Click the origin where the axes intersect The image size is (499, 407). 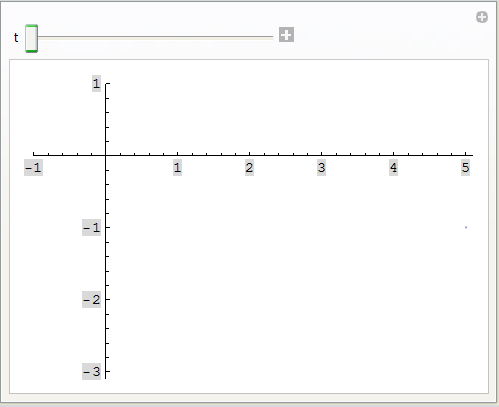(x=106, y=155)
